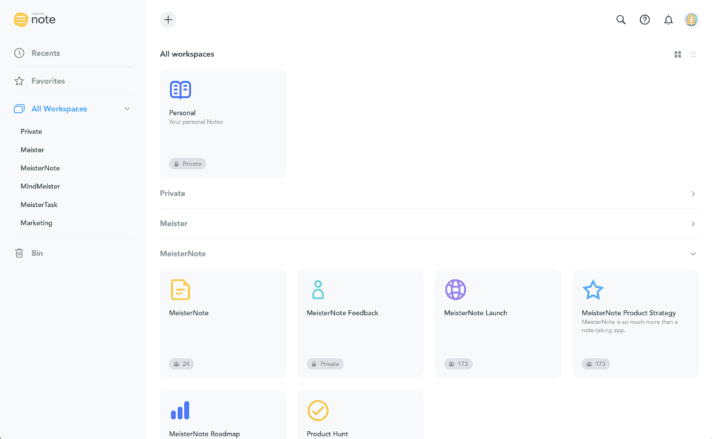
Task: Open the MeisterNote Launch globe icon
Action: (x=455, y=290)
